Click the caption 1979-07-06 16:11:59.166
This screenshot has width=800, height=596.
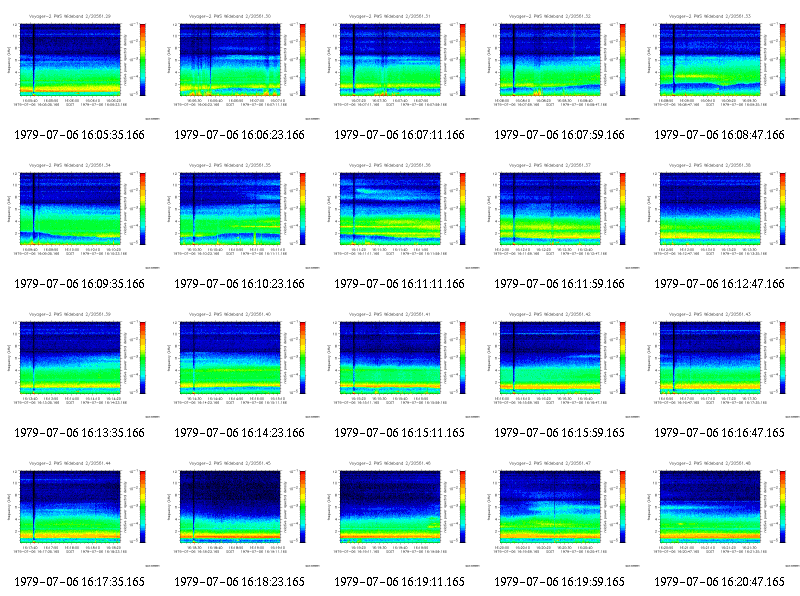[560, 284]
